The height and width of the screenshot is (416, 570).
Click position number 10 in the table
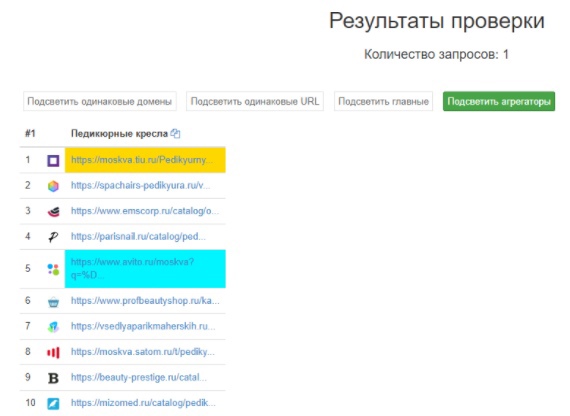pyautogui.click(x=30, y=403)
